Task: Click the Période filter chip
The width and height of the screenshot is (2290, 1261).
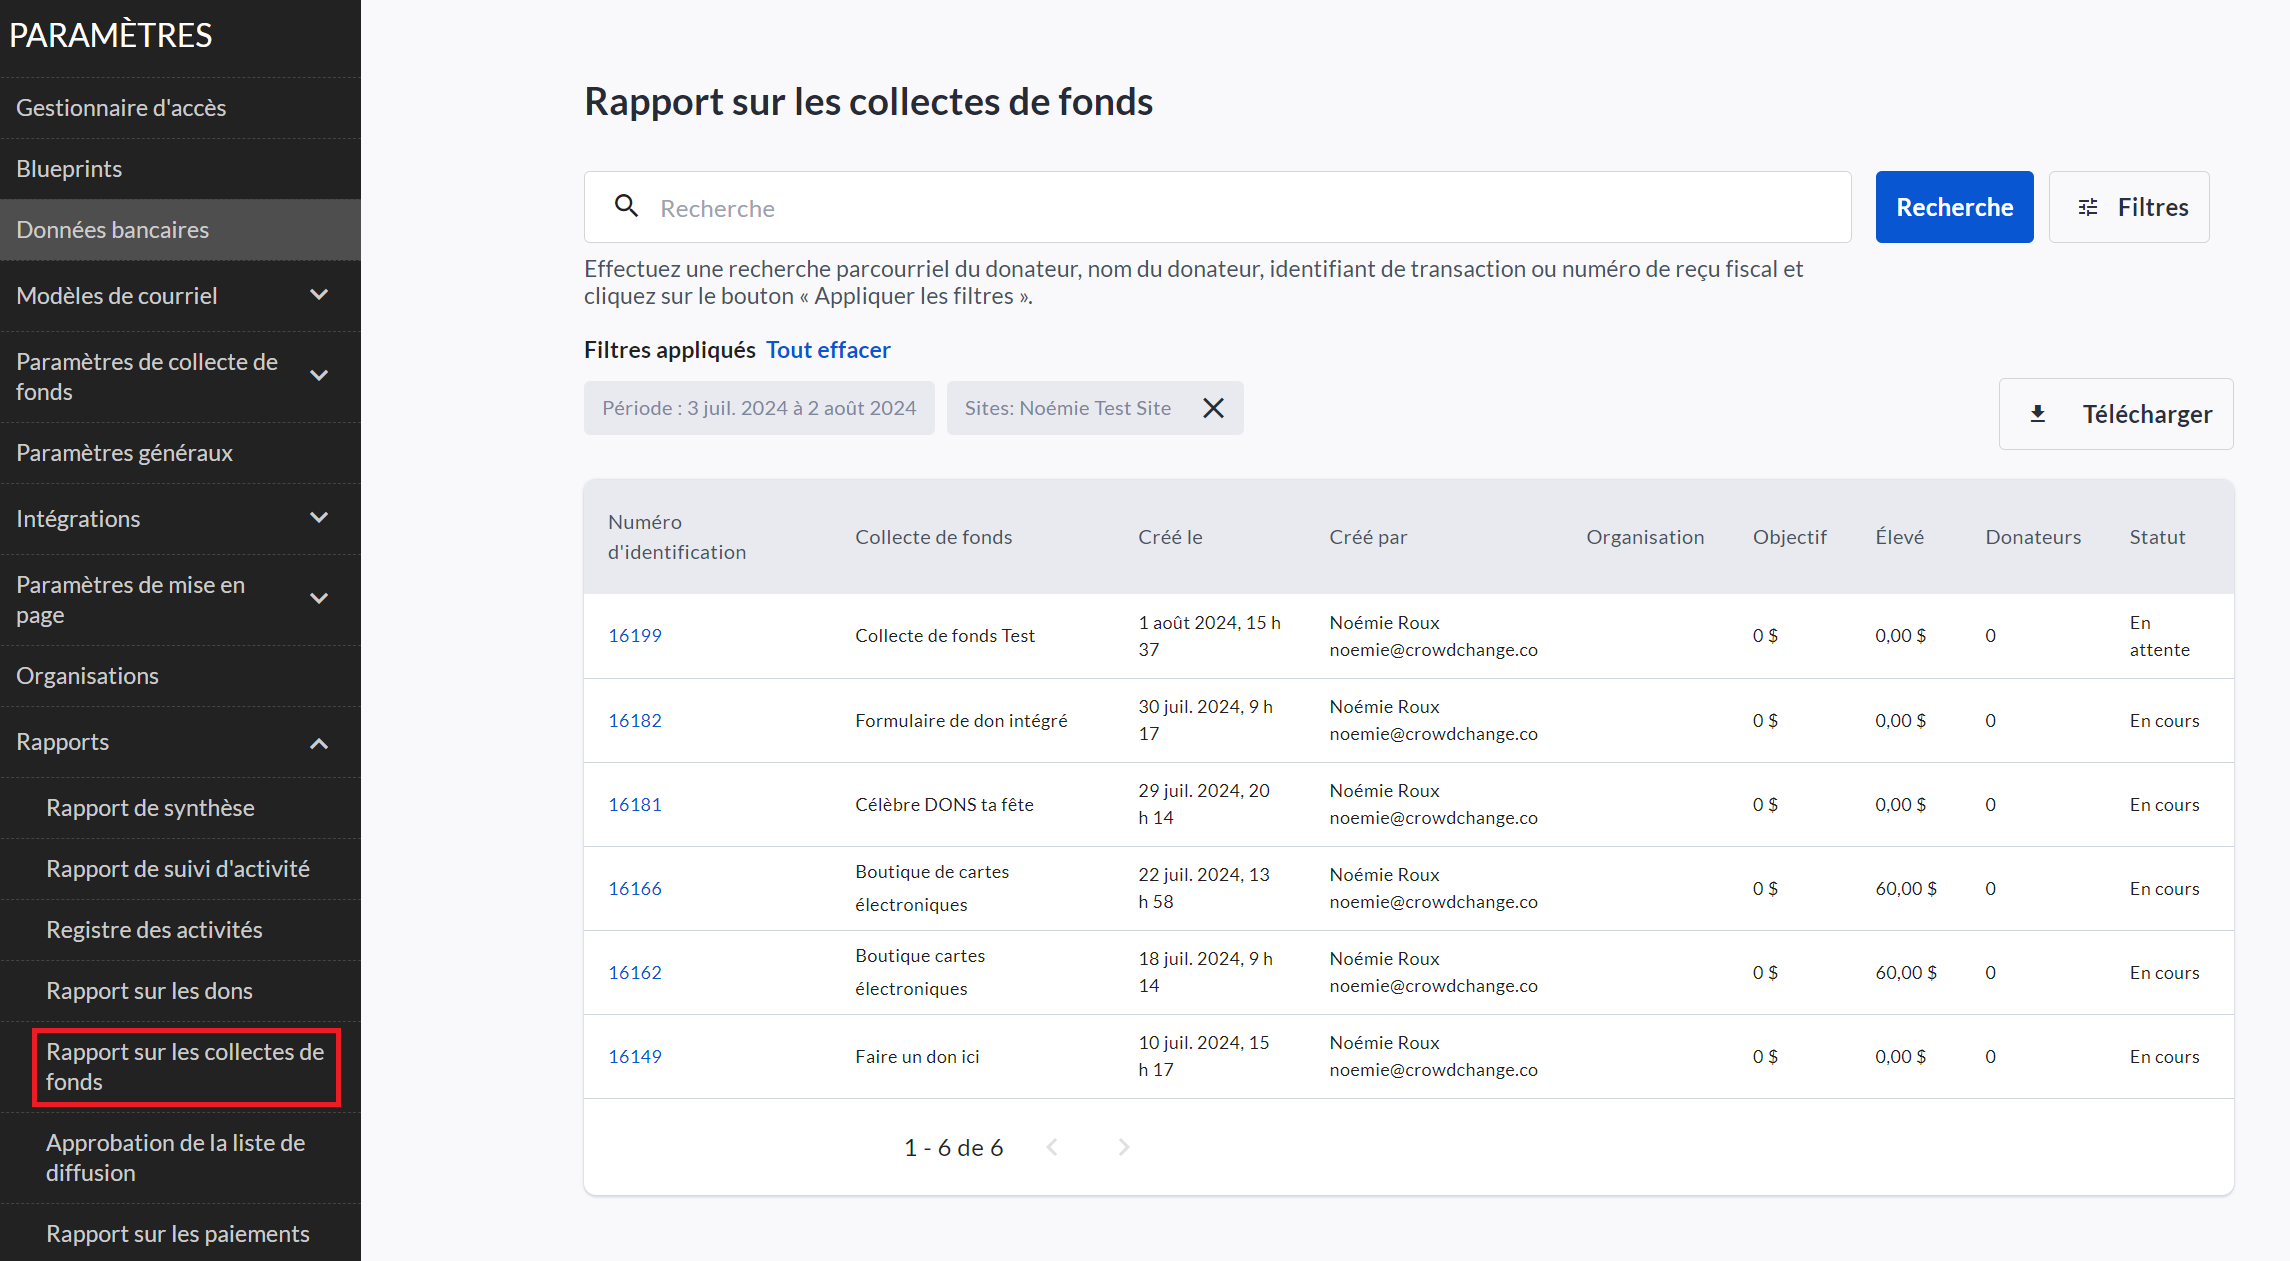Action: 759,408
